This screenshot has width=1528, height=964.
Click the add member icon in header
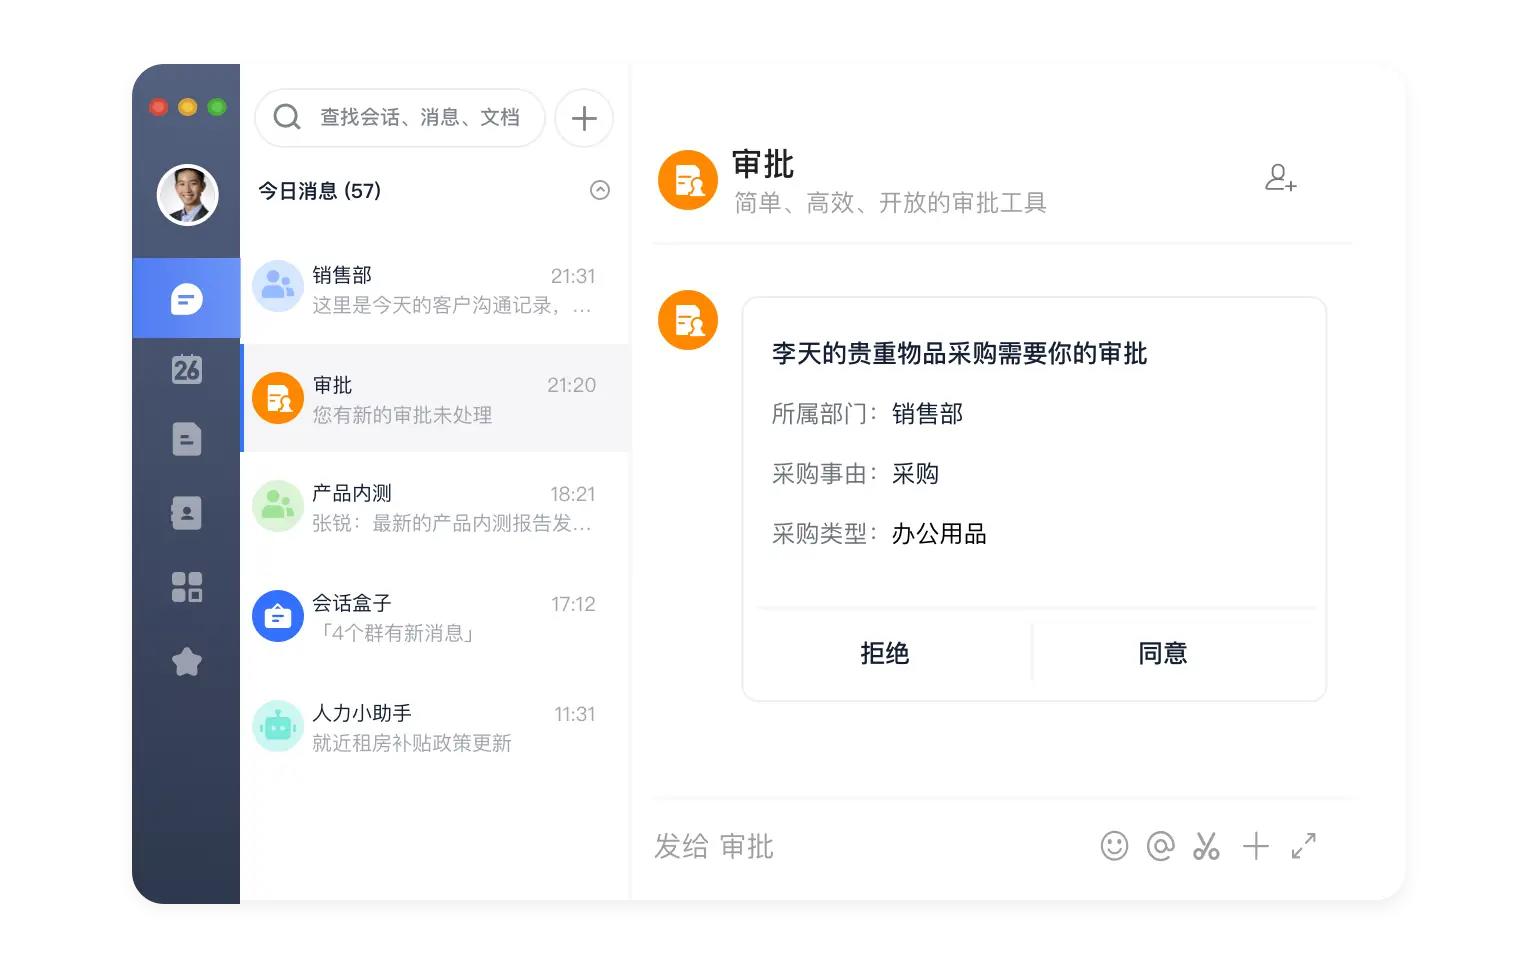1280,179
